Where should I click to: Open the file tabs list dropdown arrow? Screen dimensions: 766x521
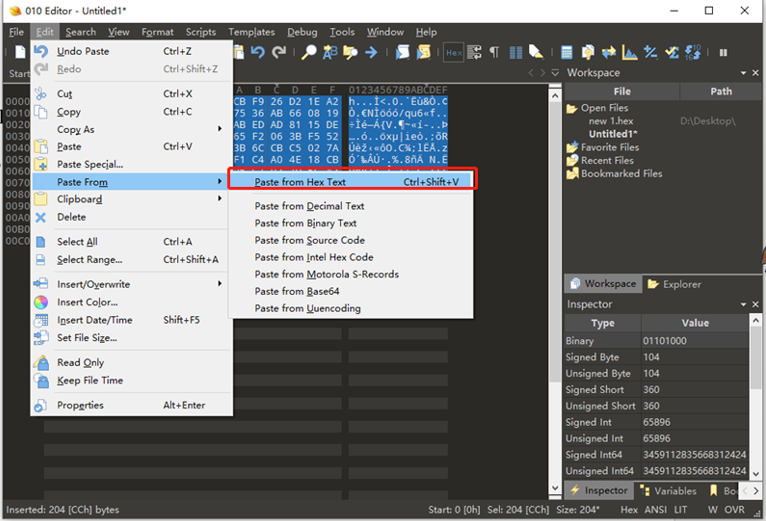point(555,73)
